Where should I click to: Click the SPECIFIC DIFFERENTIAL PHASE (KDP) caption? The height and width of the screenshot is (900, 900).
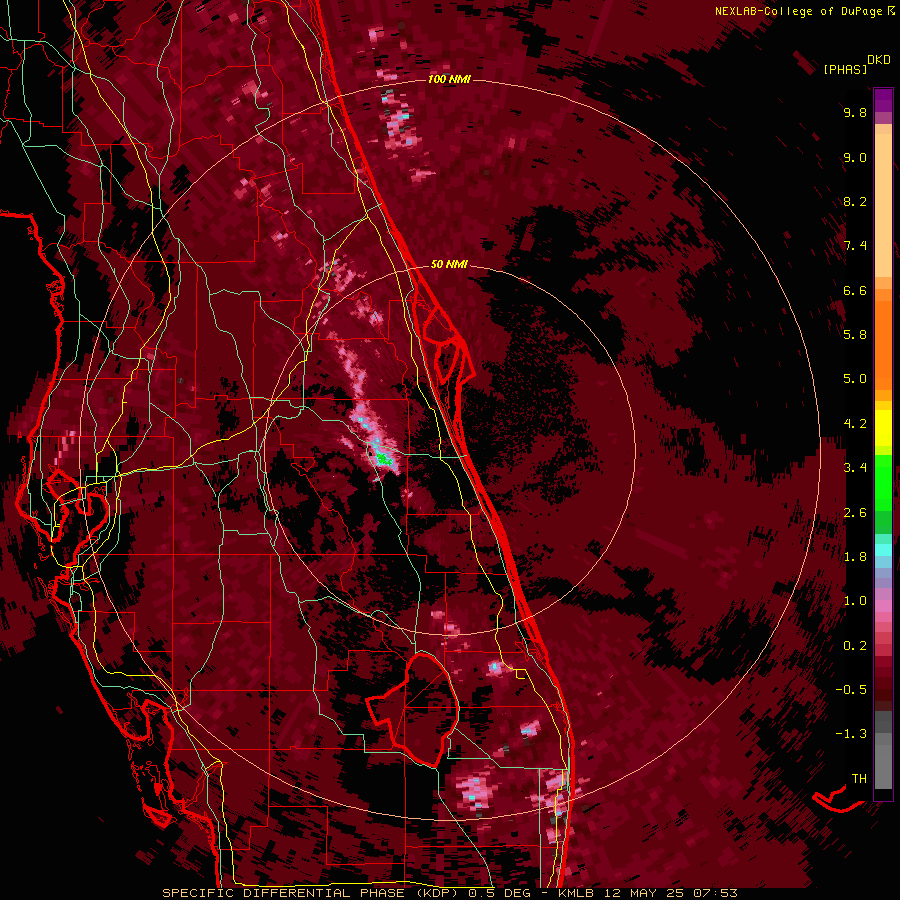coord(312,893)
